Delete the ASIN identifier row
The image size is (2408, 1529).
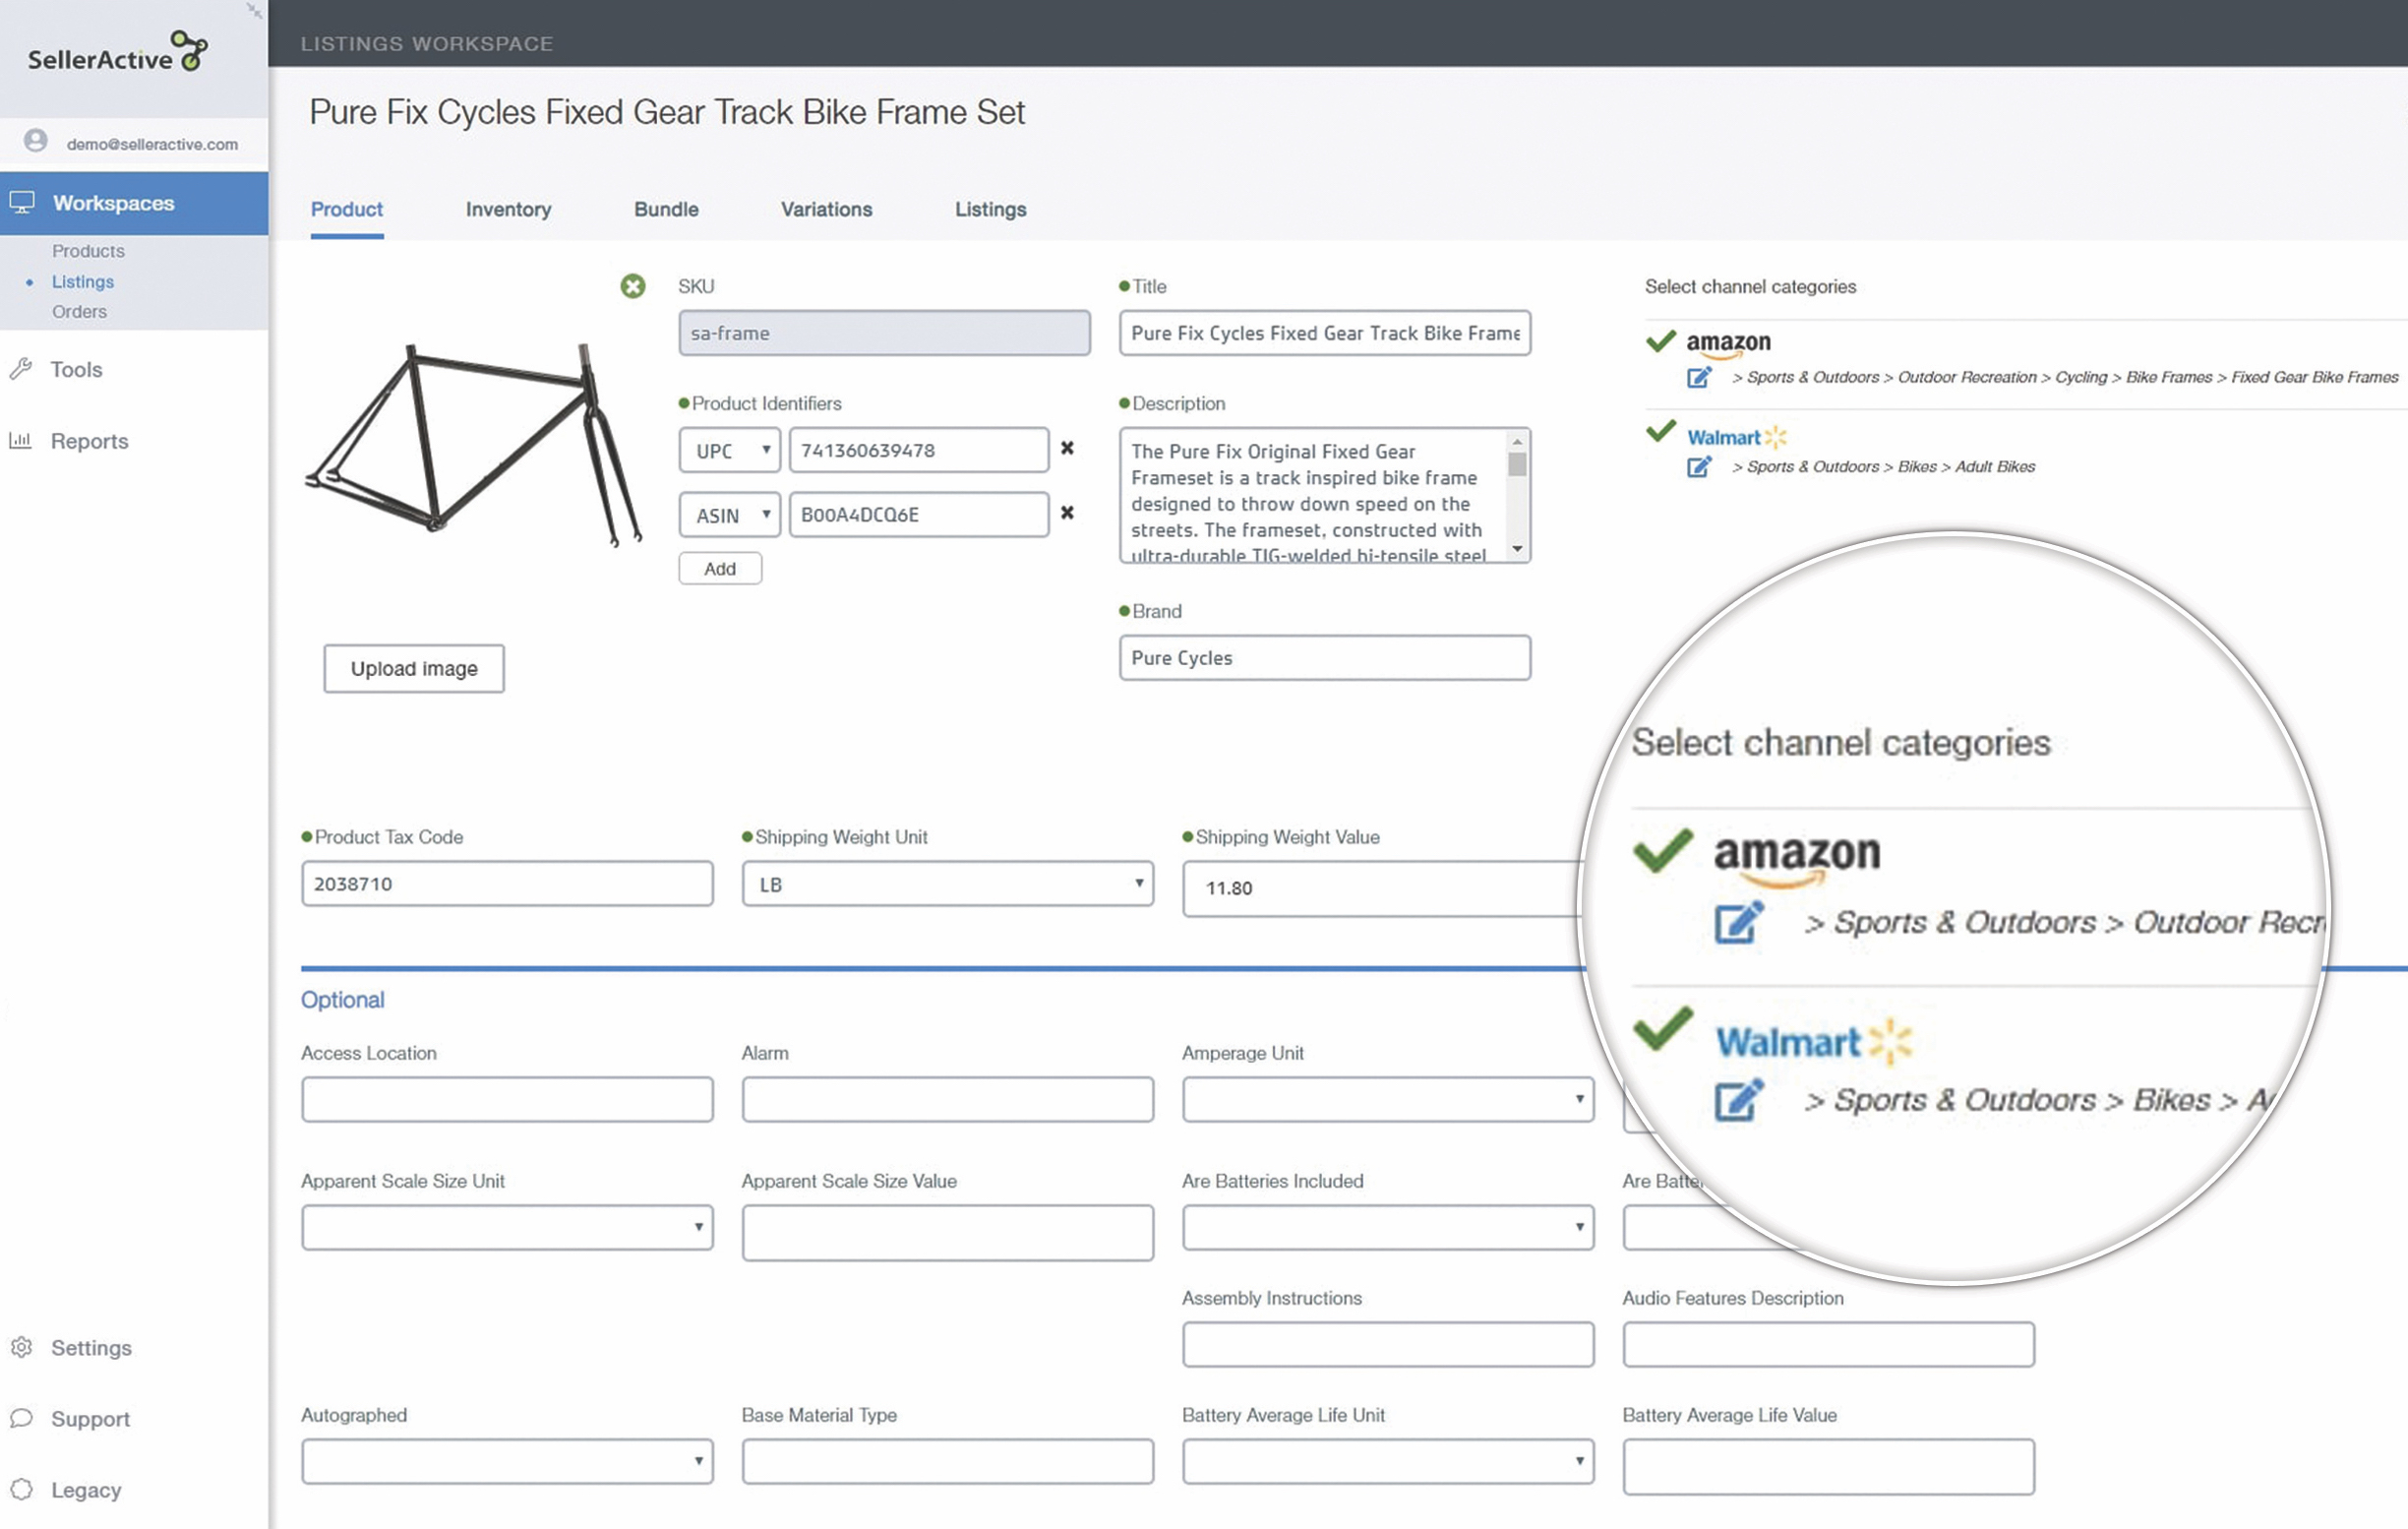(x=1067, y=513)
